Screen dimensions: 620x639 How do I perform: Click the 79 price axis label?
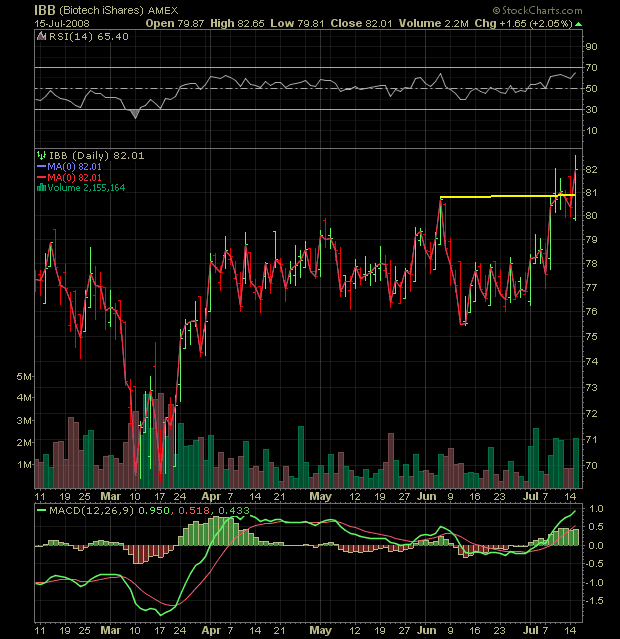(x=591, y=240)
